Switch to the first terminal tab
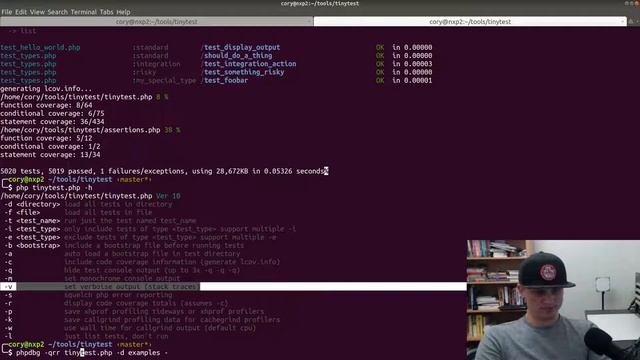The image size is (640, 360). coord(156,22)
